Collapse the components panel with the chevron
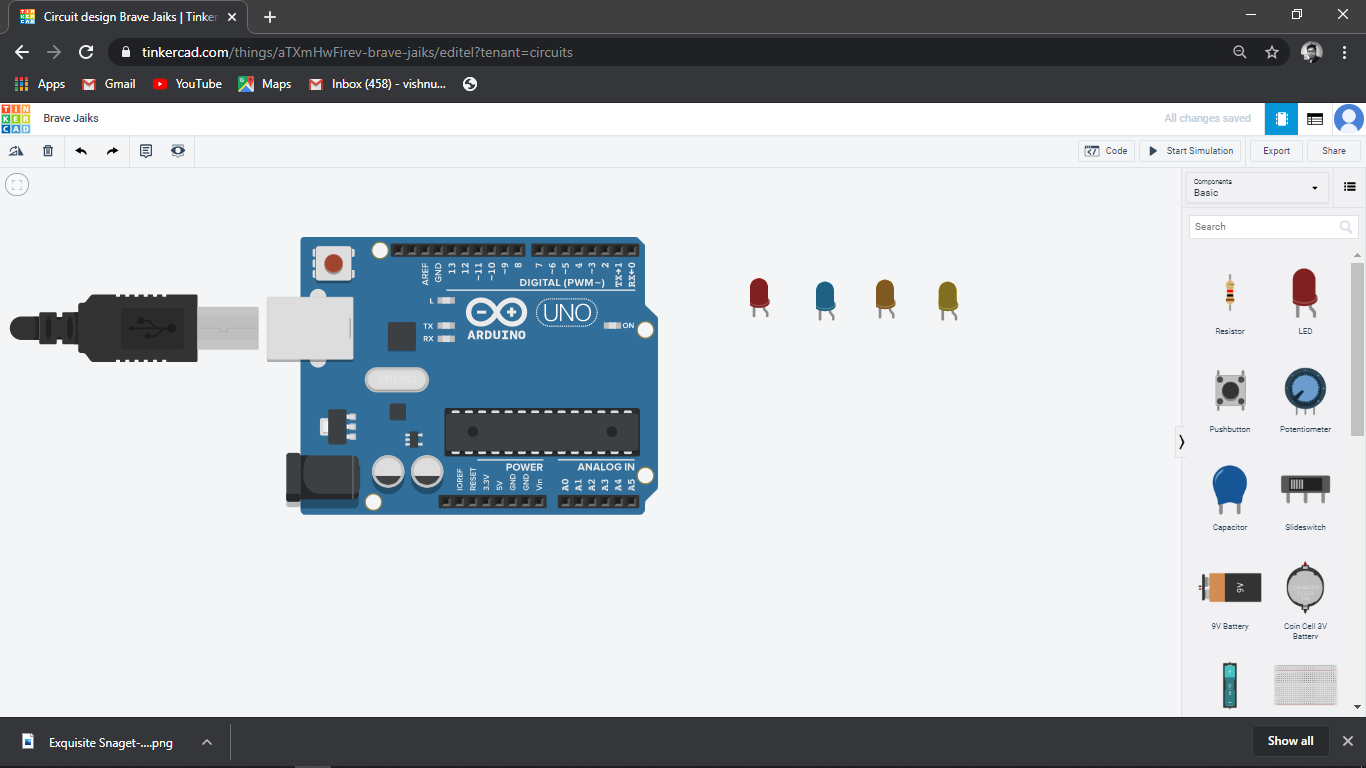Viewport: 1366px width, 768px height. [x=1181, y=441]
